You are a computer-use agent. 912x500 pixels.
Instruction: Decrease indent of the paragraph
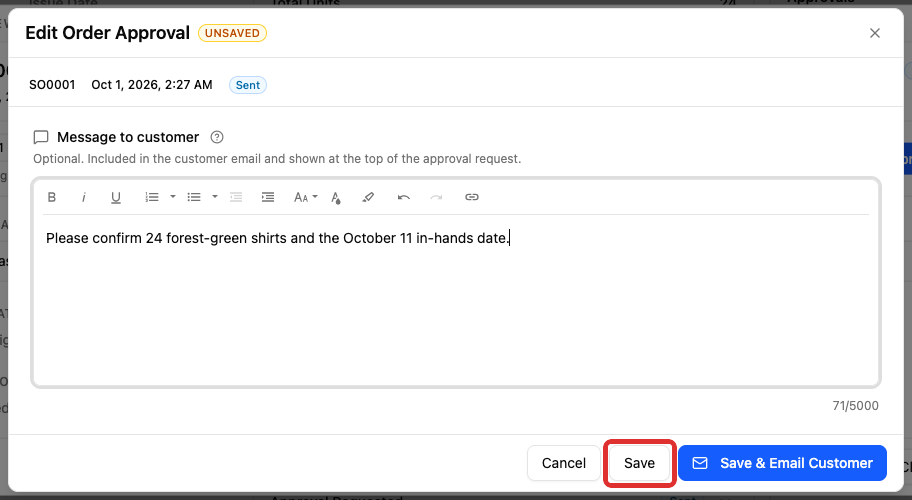pos(236,197)
